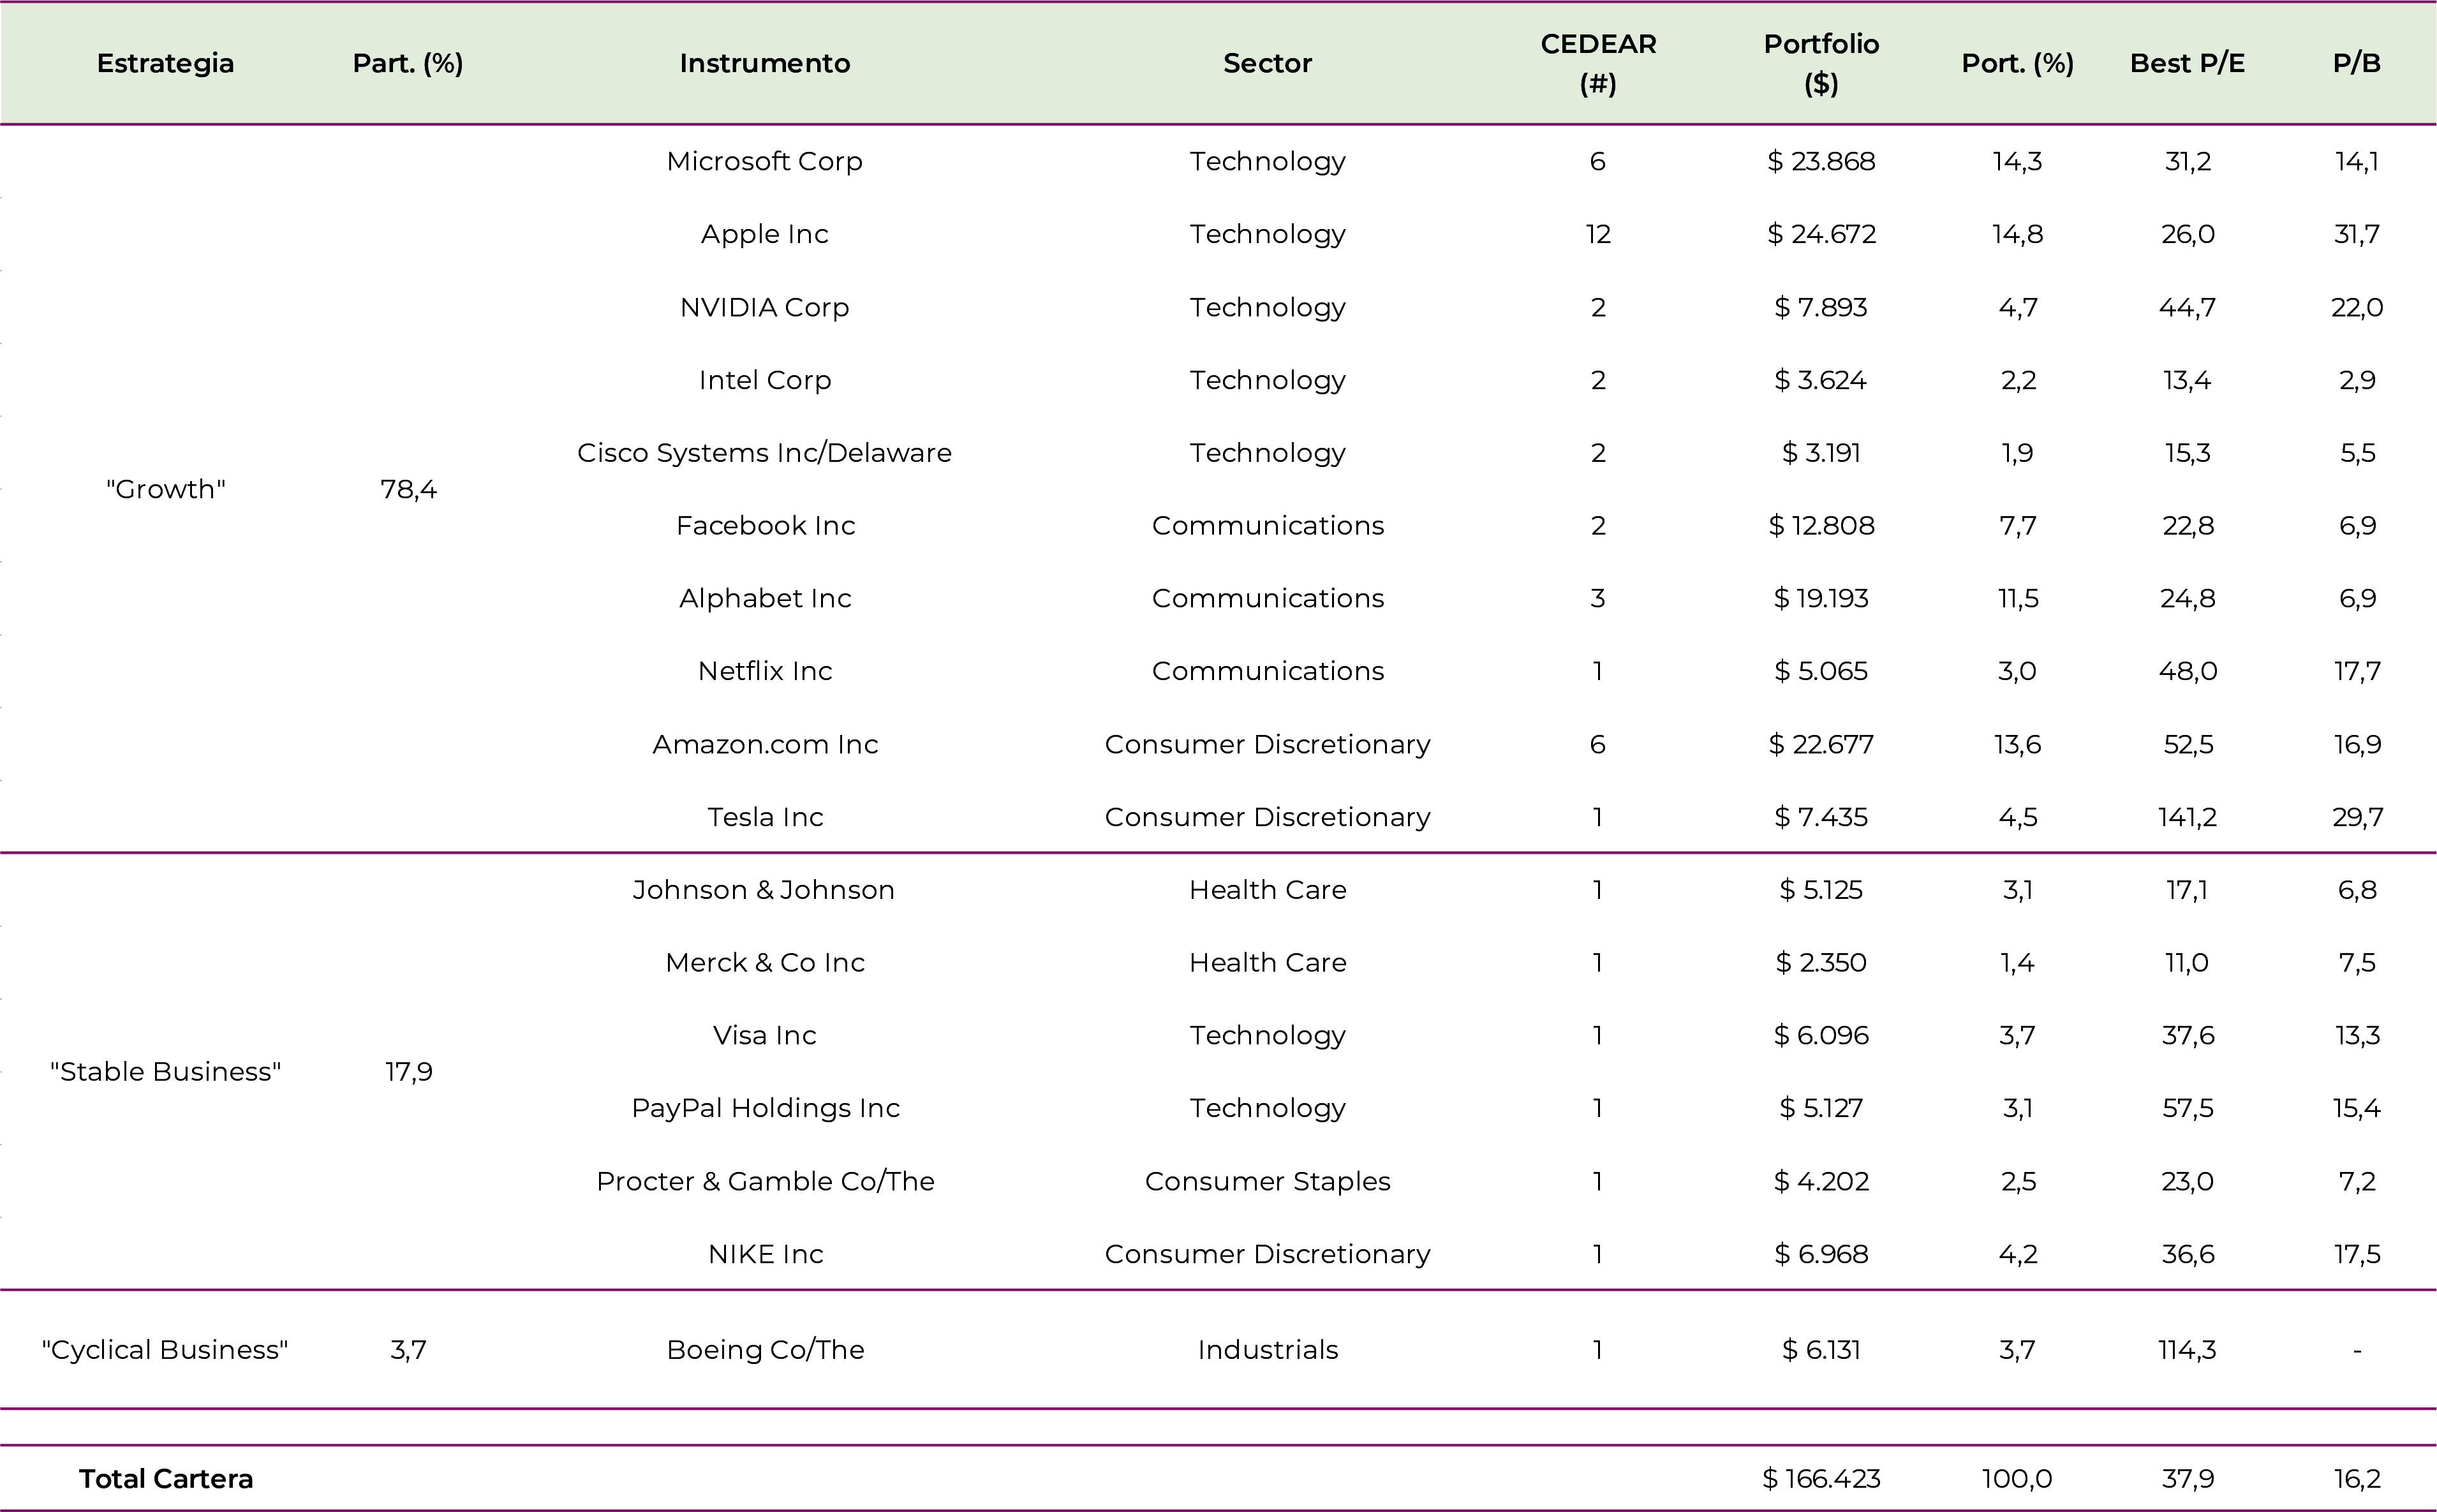2437x1512 pixels.
Task: Click the "Growth" strategy label
Action: click(x=165, y=489)
